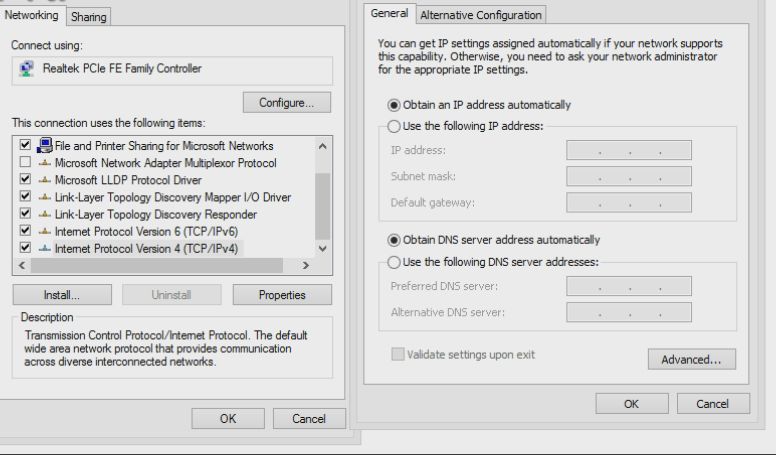This screenshot has height=455, width=776.
Task: Click the Realtek network adapter icon
Action: (26, 68)
